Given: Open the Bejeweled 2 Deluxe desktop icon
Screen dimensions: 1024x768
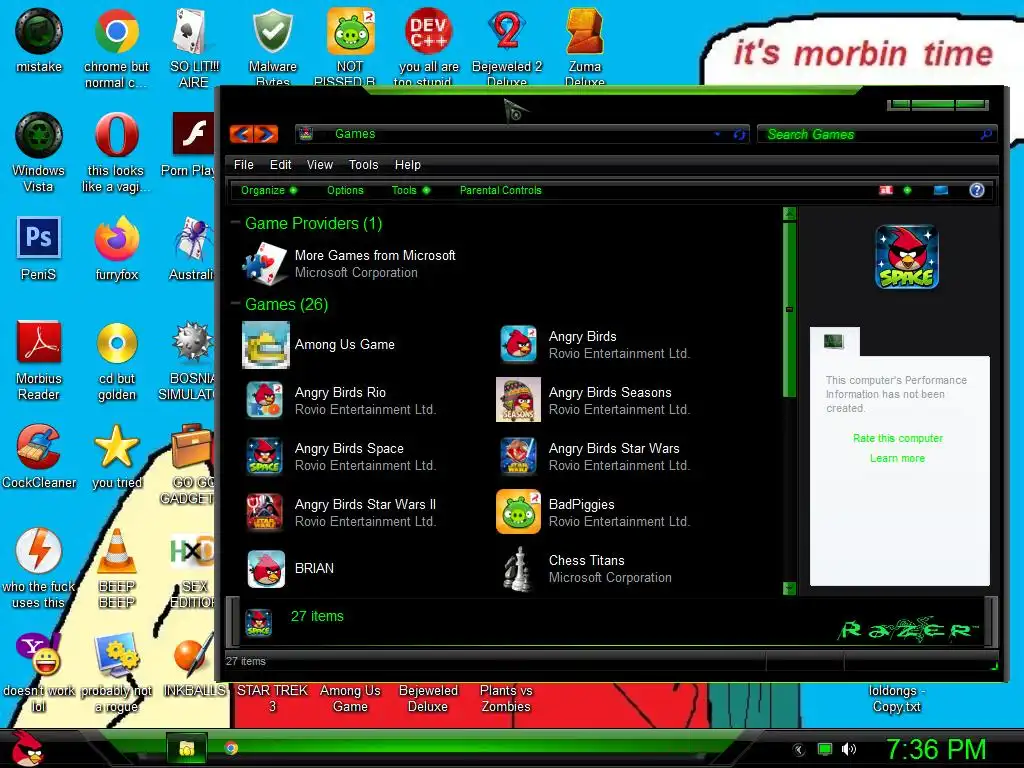Looking at the screenshot, I should pos(507,31).
